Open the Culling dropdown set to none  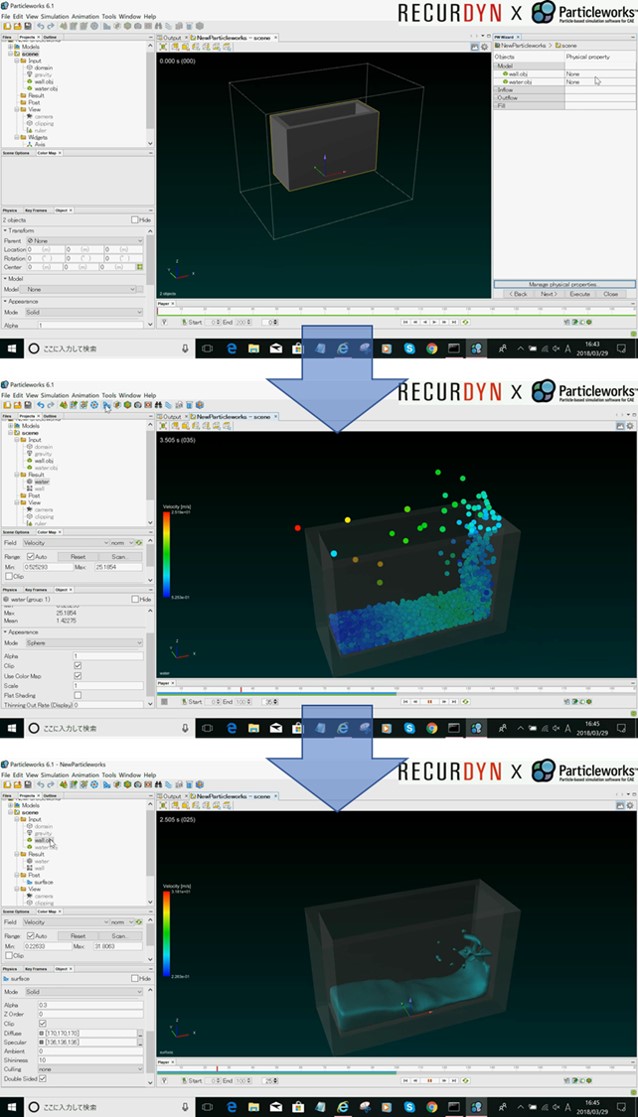coord(90,1068)
